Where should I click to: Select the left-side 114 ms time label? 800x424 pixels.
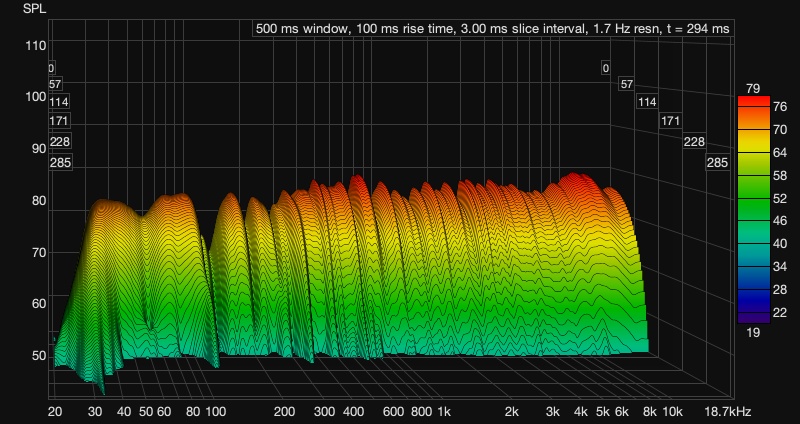(59, 102)
